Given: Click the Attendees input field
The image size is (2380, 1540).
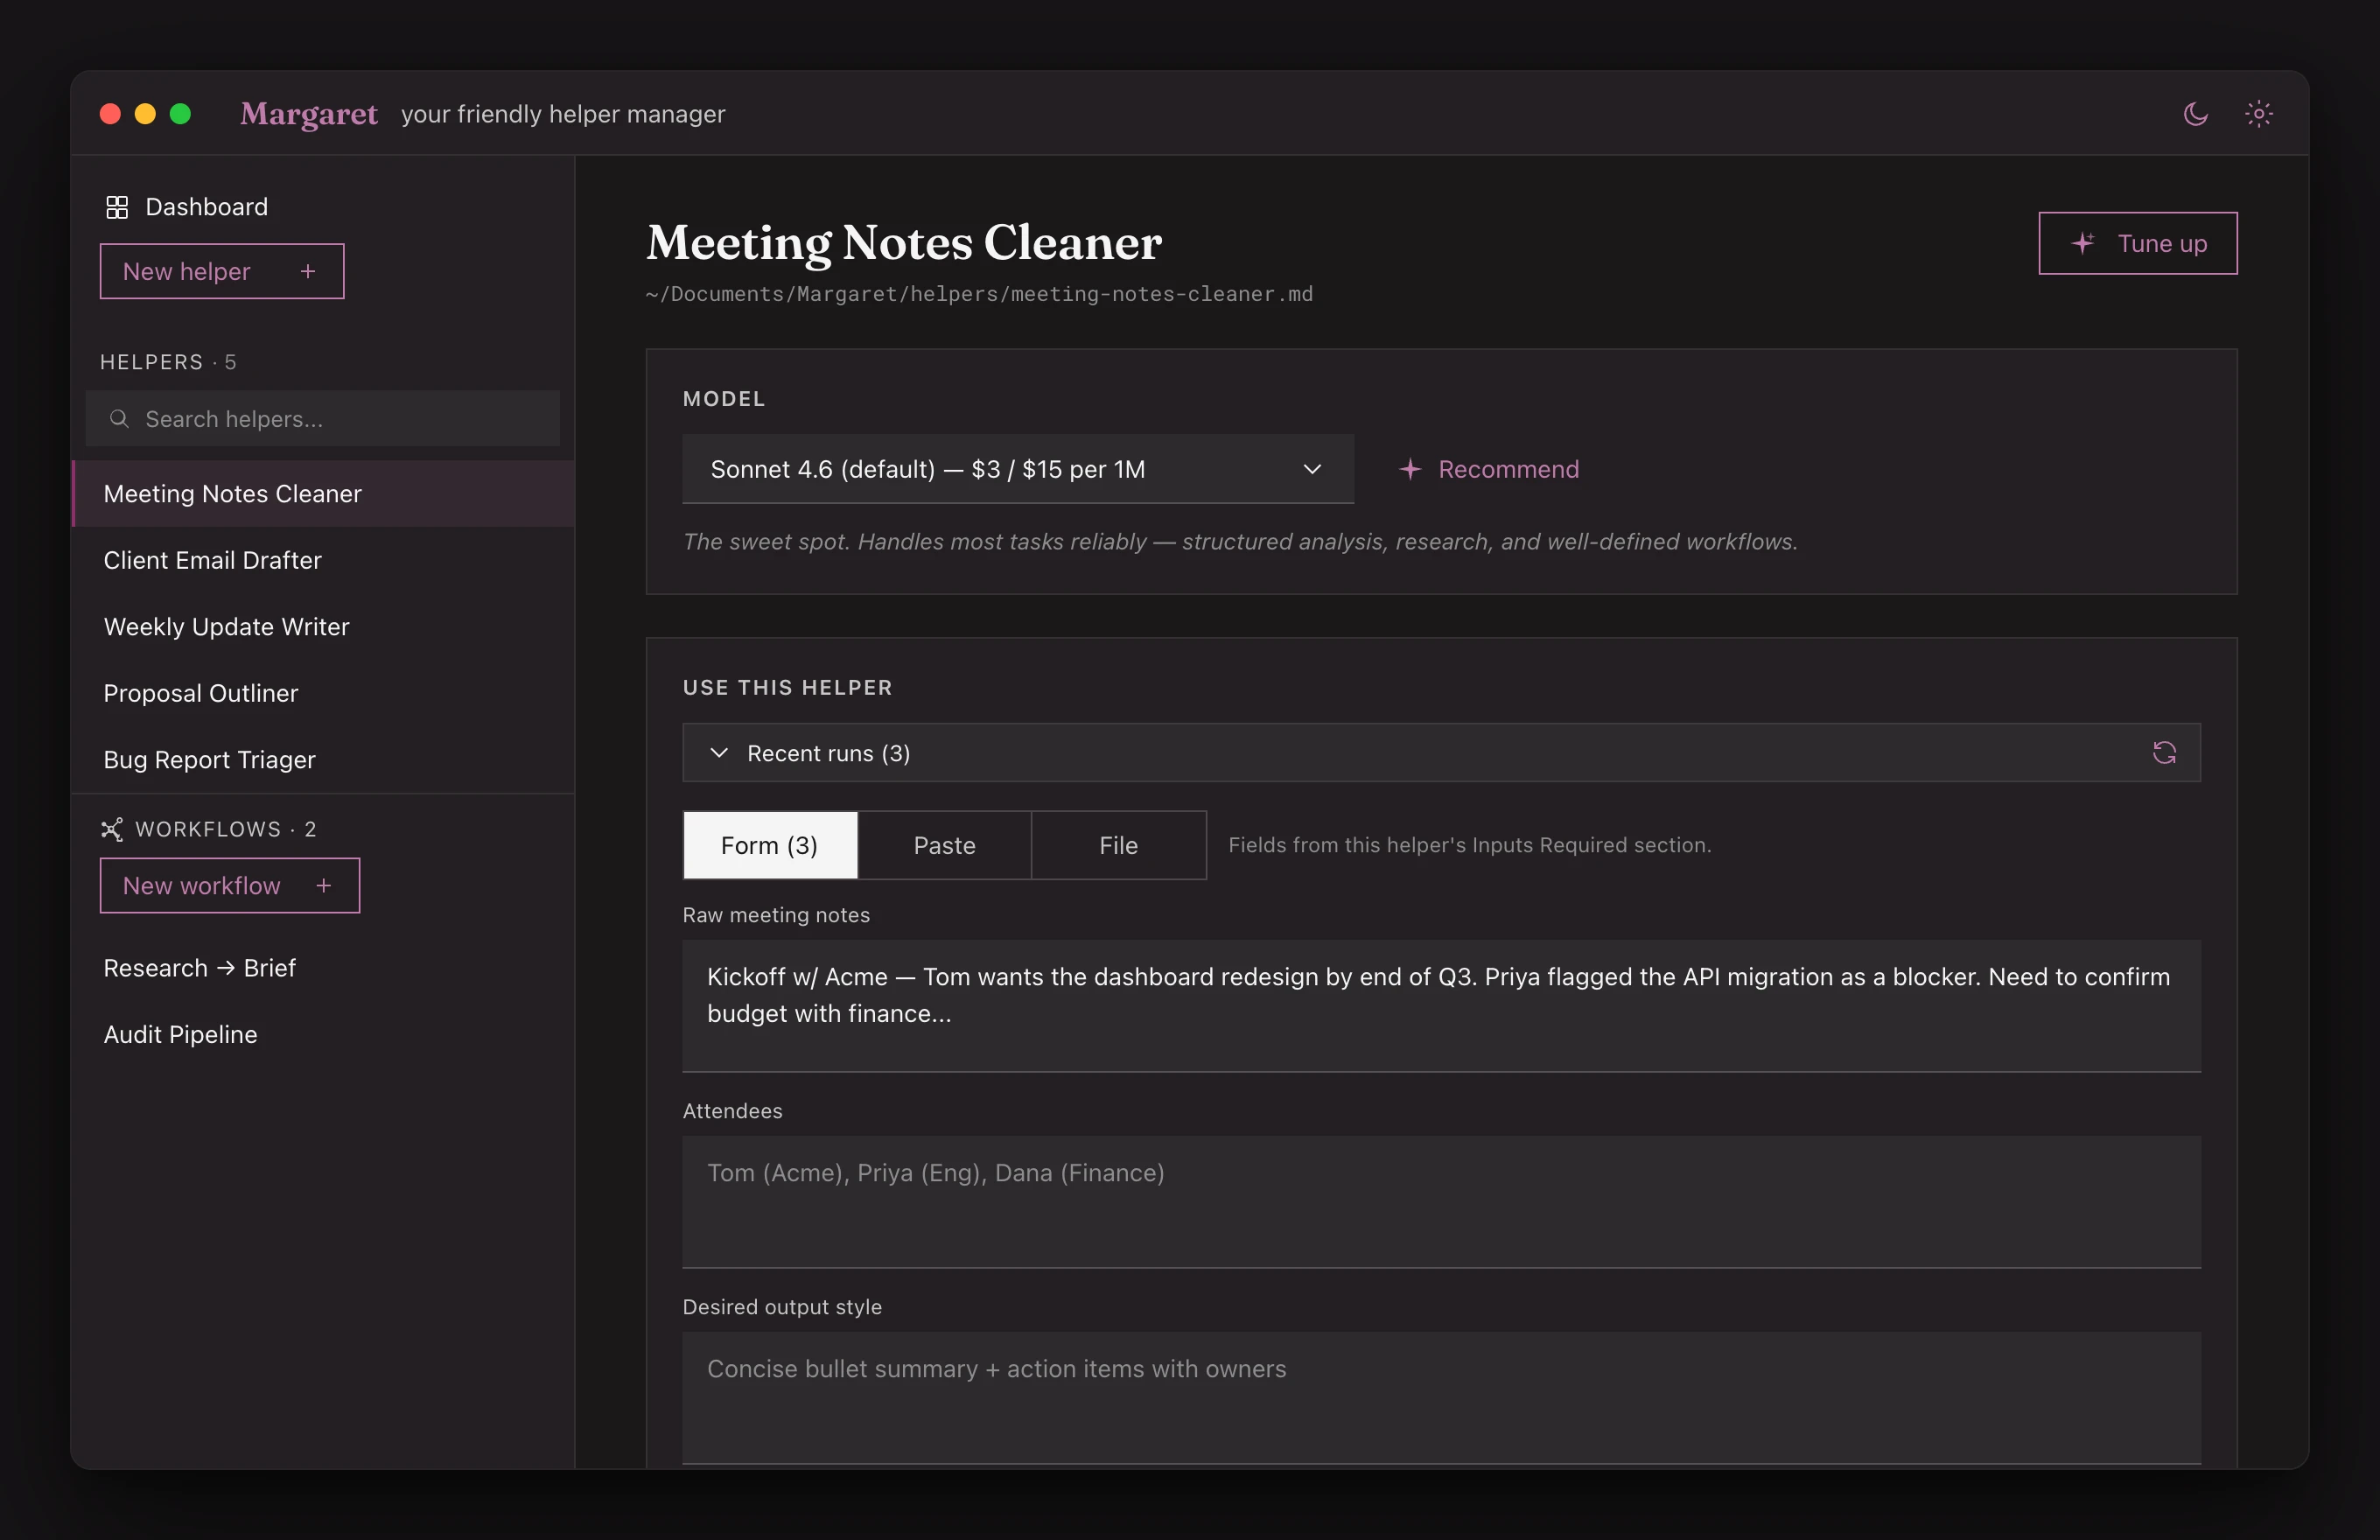Looking at the screenshot, I should (x=1441, y=1201).
